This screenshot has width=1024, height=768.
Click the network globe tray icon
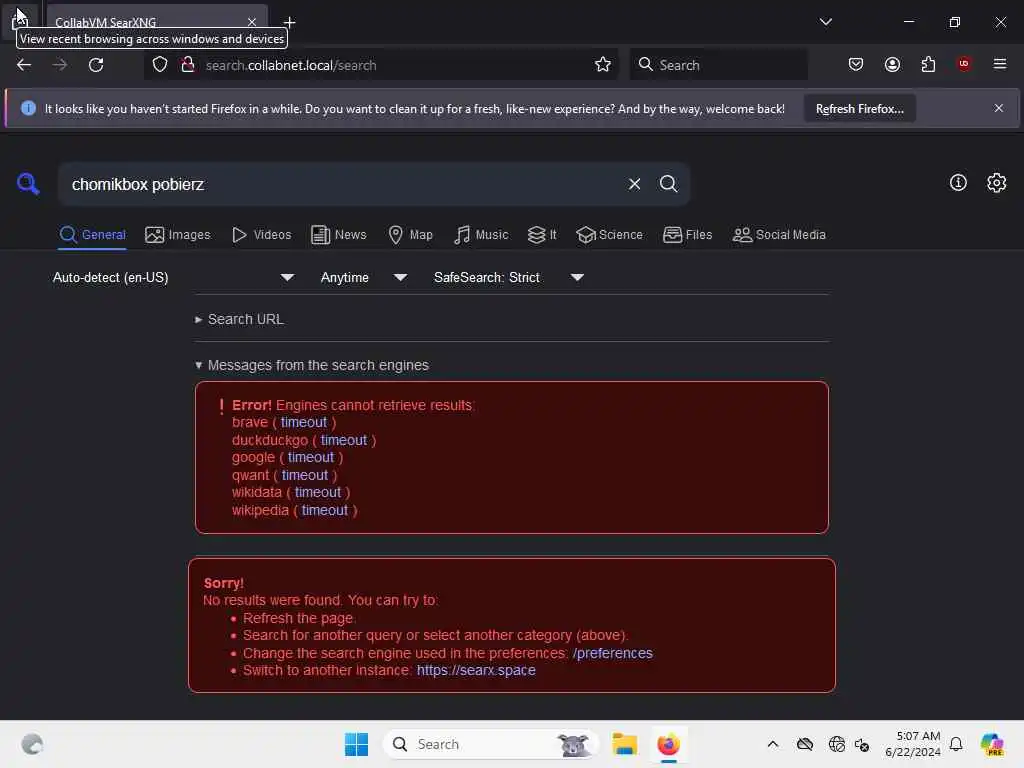pos(836,744)
